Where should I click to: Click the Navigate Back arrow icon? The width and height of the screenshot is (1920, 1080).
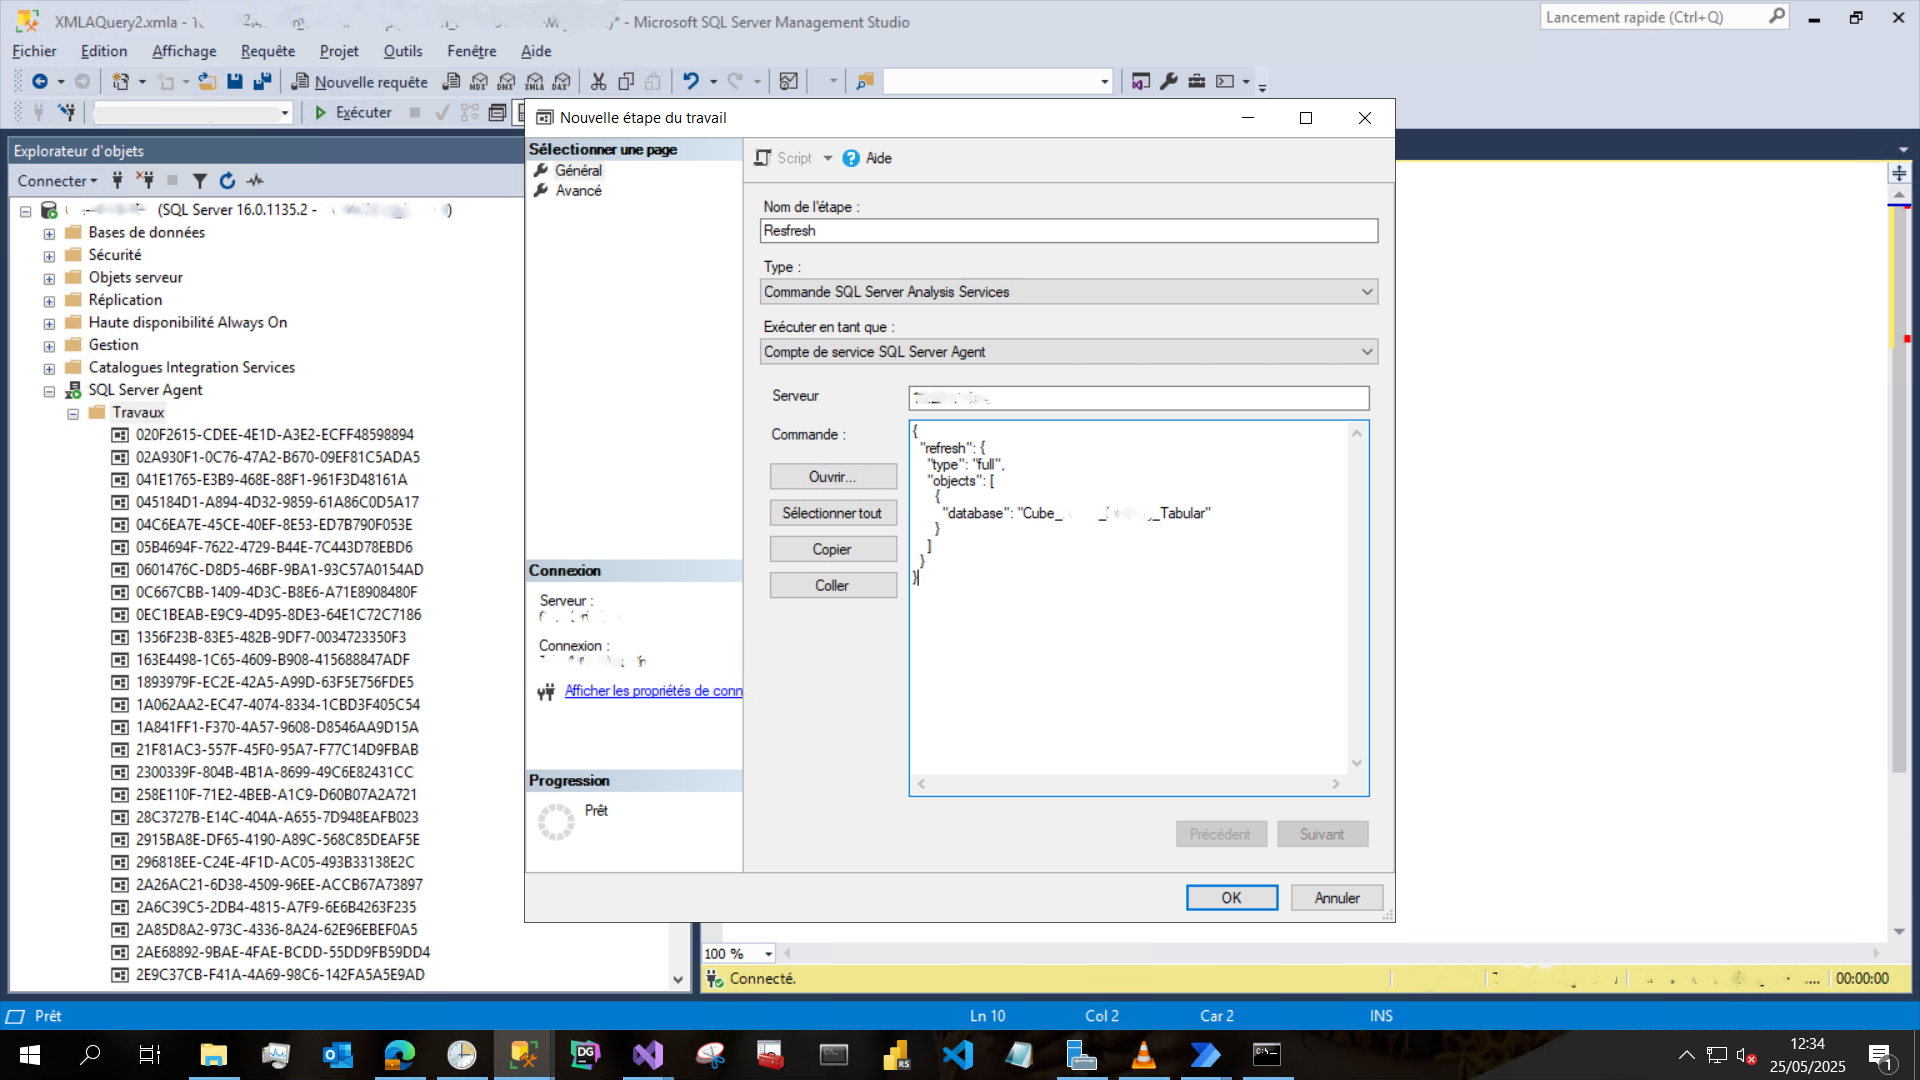click(39, 82)
